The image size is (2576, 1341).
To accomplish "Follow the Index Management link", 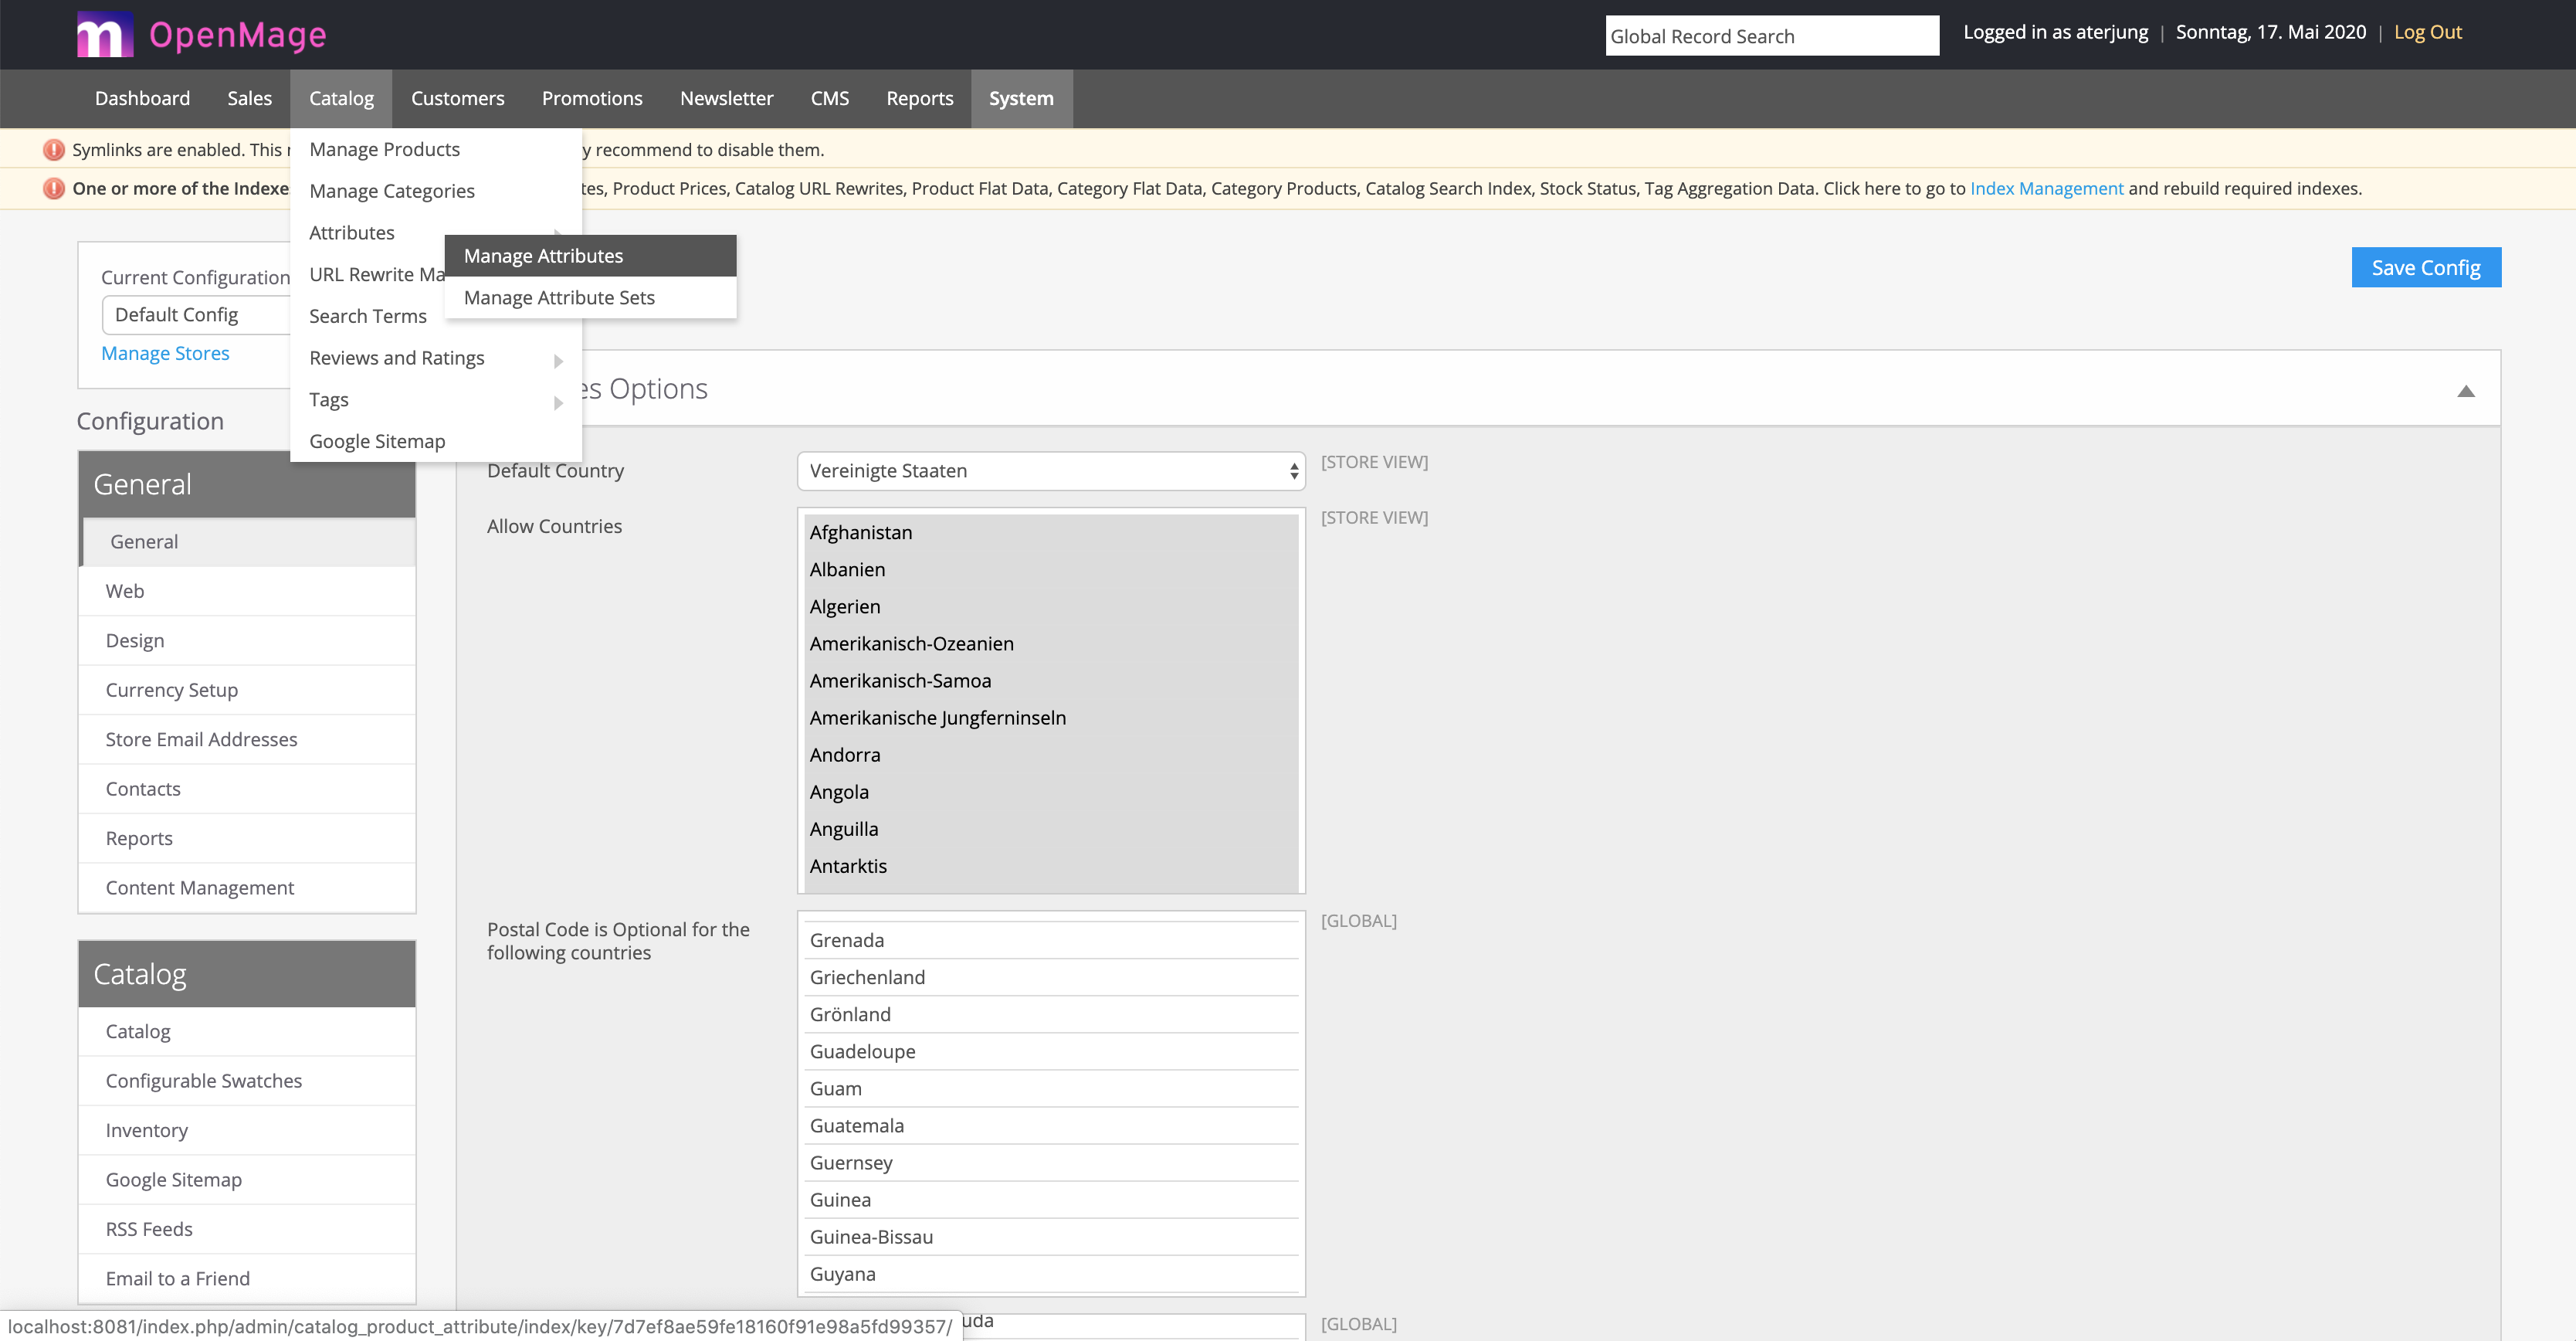I will pos(2046,188).
